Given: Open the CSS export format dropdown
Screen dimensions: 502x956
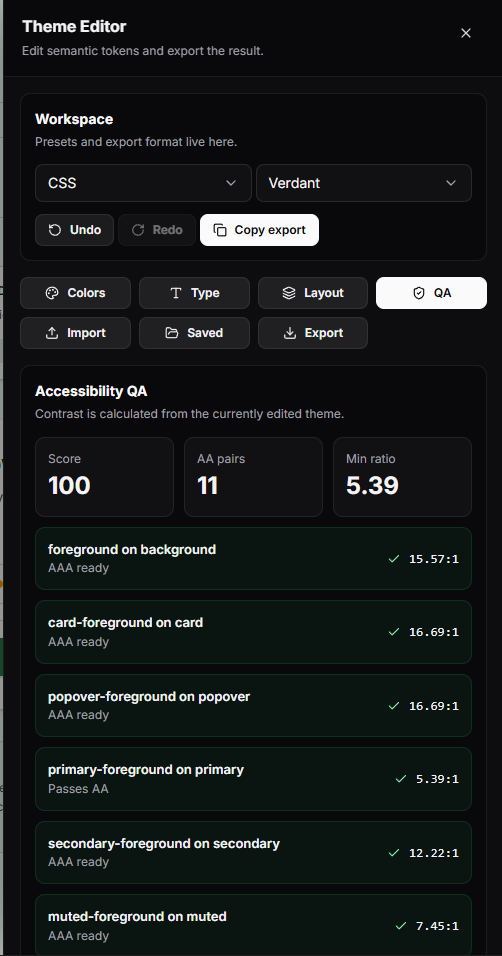Looking at the screenshot, I should pos(143,183).
